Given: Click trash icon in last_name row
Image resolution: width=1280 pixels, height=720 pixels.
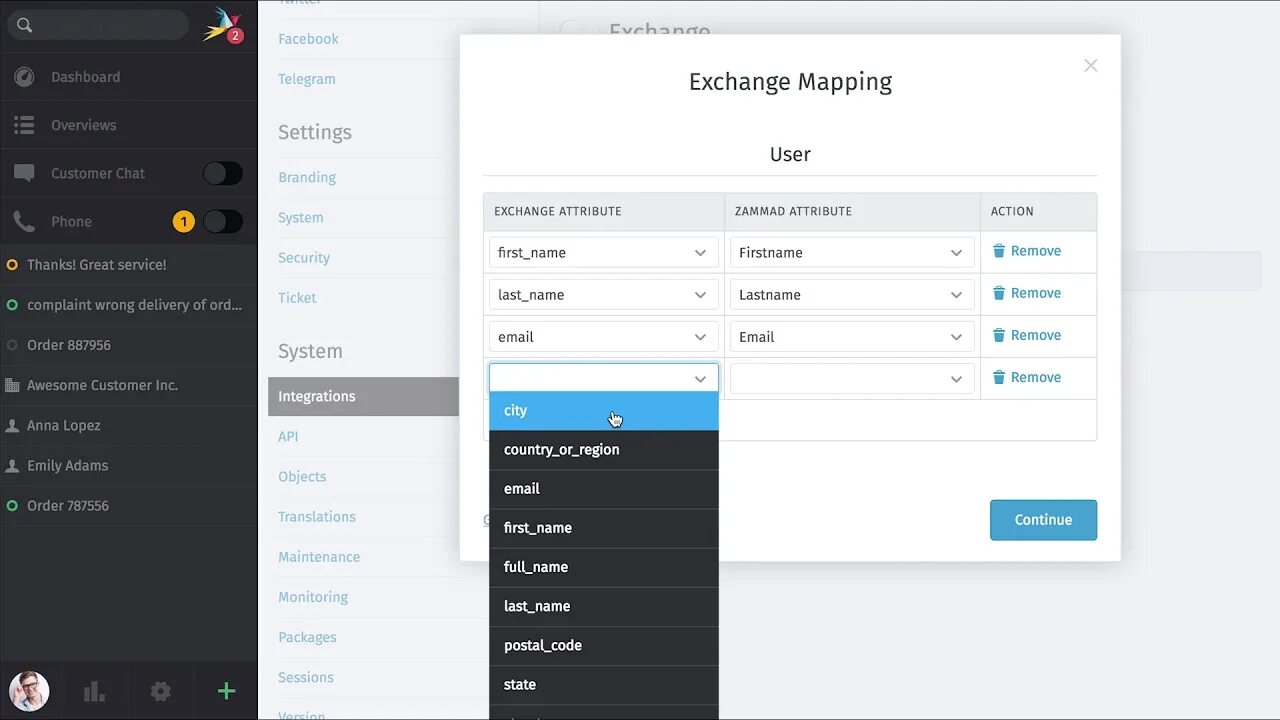Looking at the screenshot, I should 999,293.
